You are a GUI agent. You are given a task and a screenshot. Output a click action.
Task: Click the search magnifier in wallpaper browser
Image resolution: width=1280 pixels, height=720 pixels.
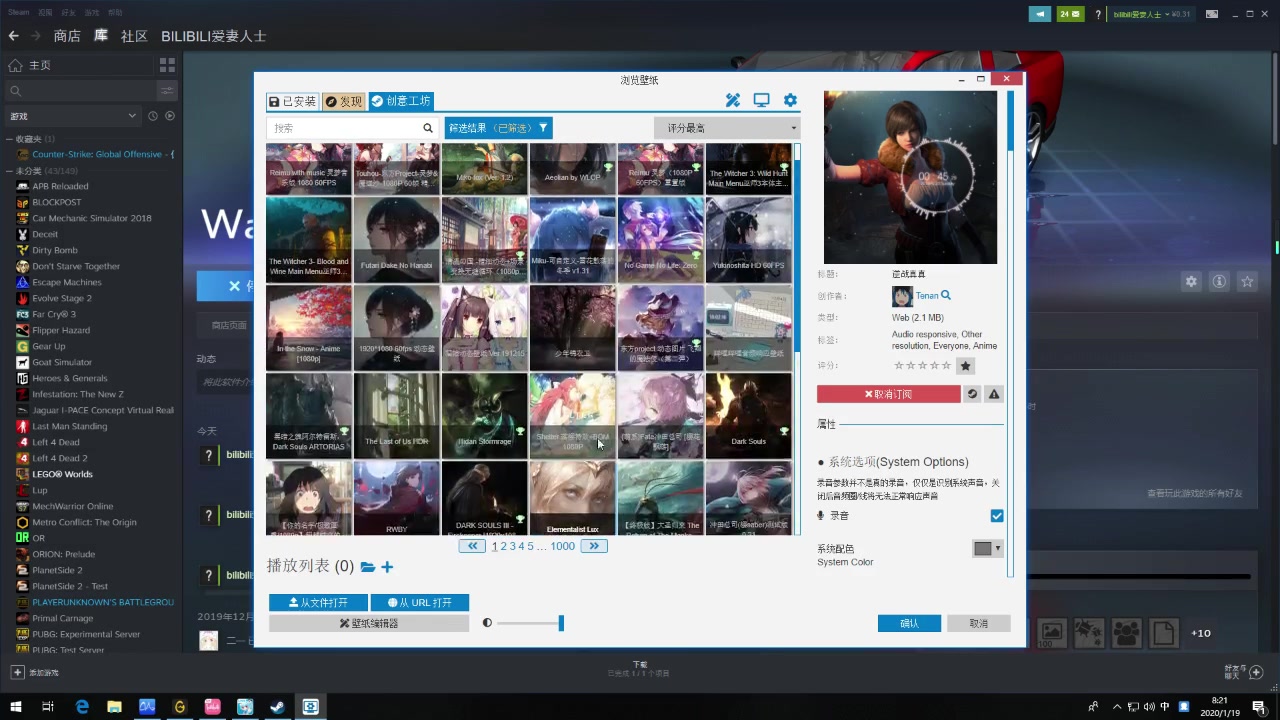point(428,128)
